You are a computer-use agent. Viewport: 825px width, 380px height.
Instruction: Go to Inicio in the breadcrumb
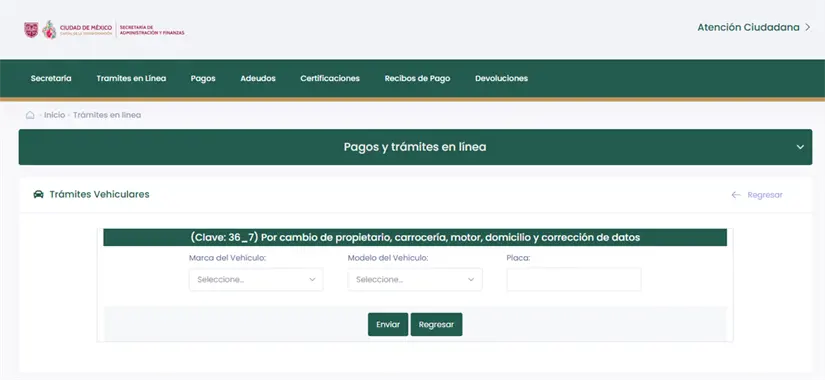tap(54, 115)
